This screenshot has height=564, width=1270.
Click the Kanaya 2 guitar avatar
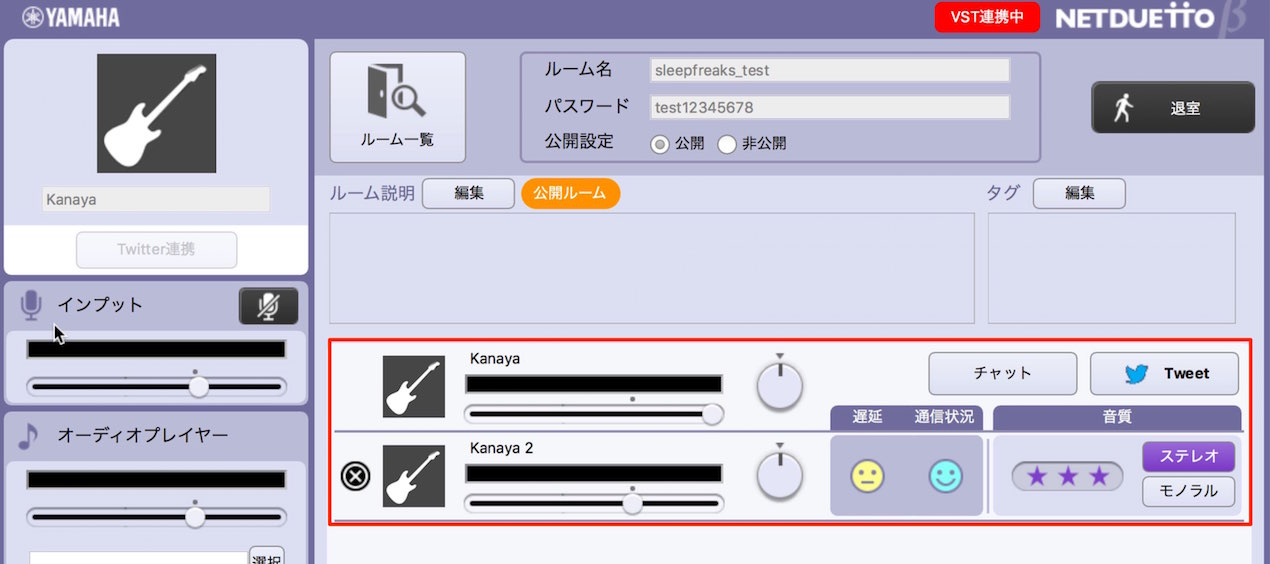414,477
